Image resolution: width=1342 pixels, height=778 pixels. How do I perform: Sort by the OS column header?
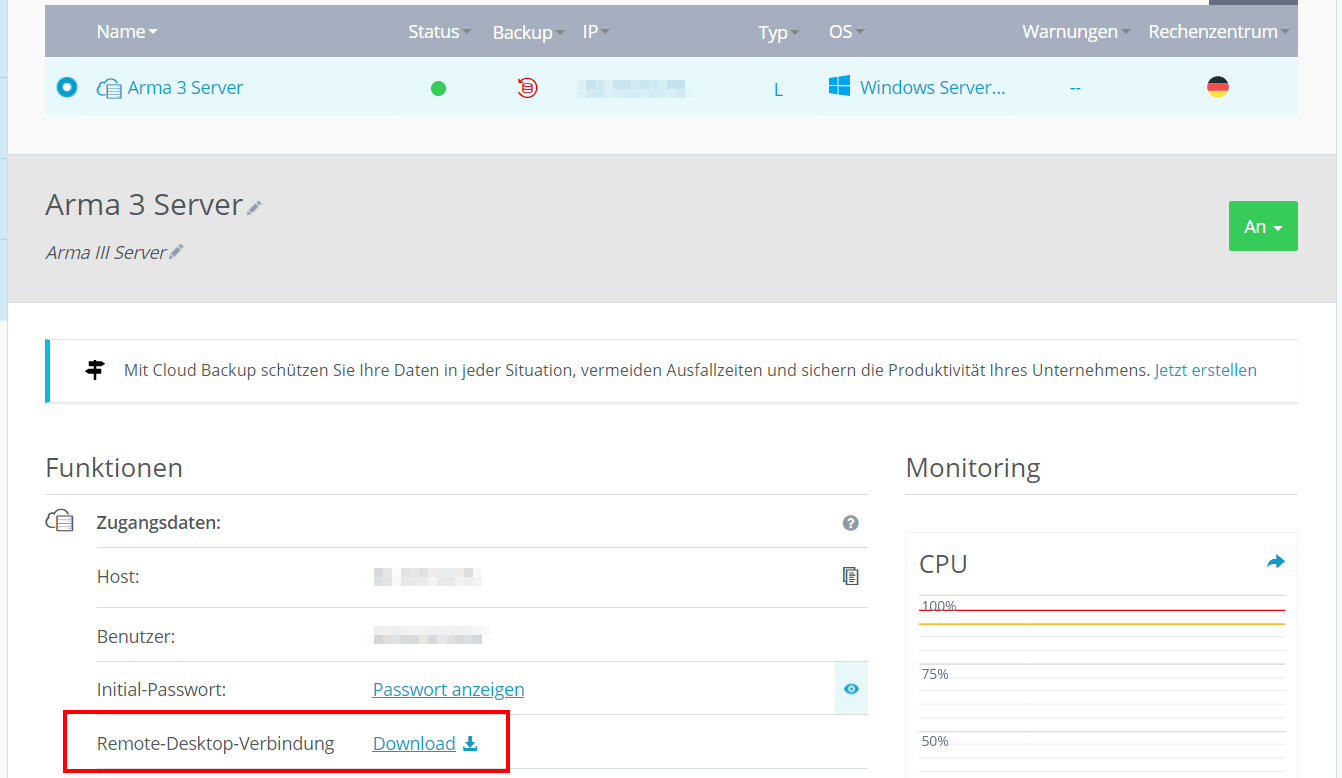[846, 32]
